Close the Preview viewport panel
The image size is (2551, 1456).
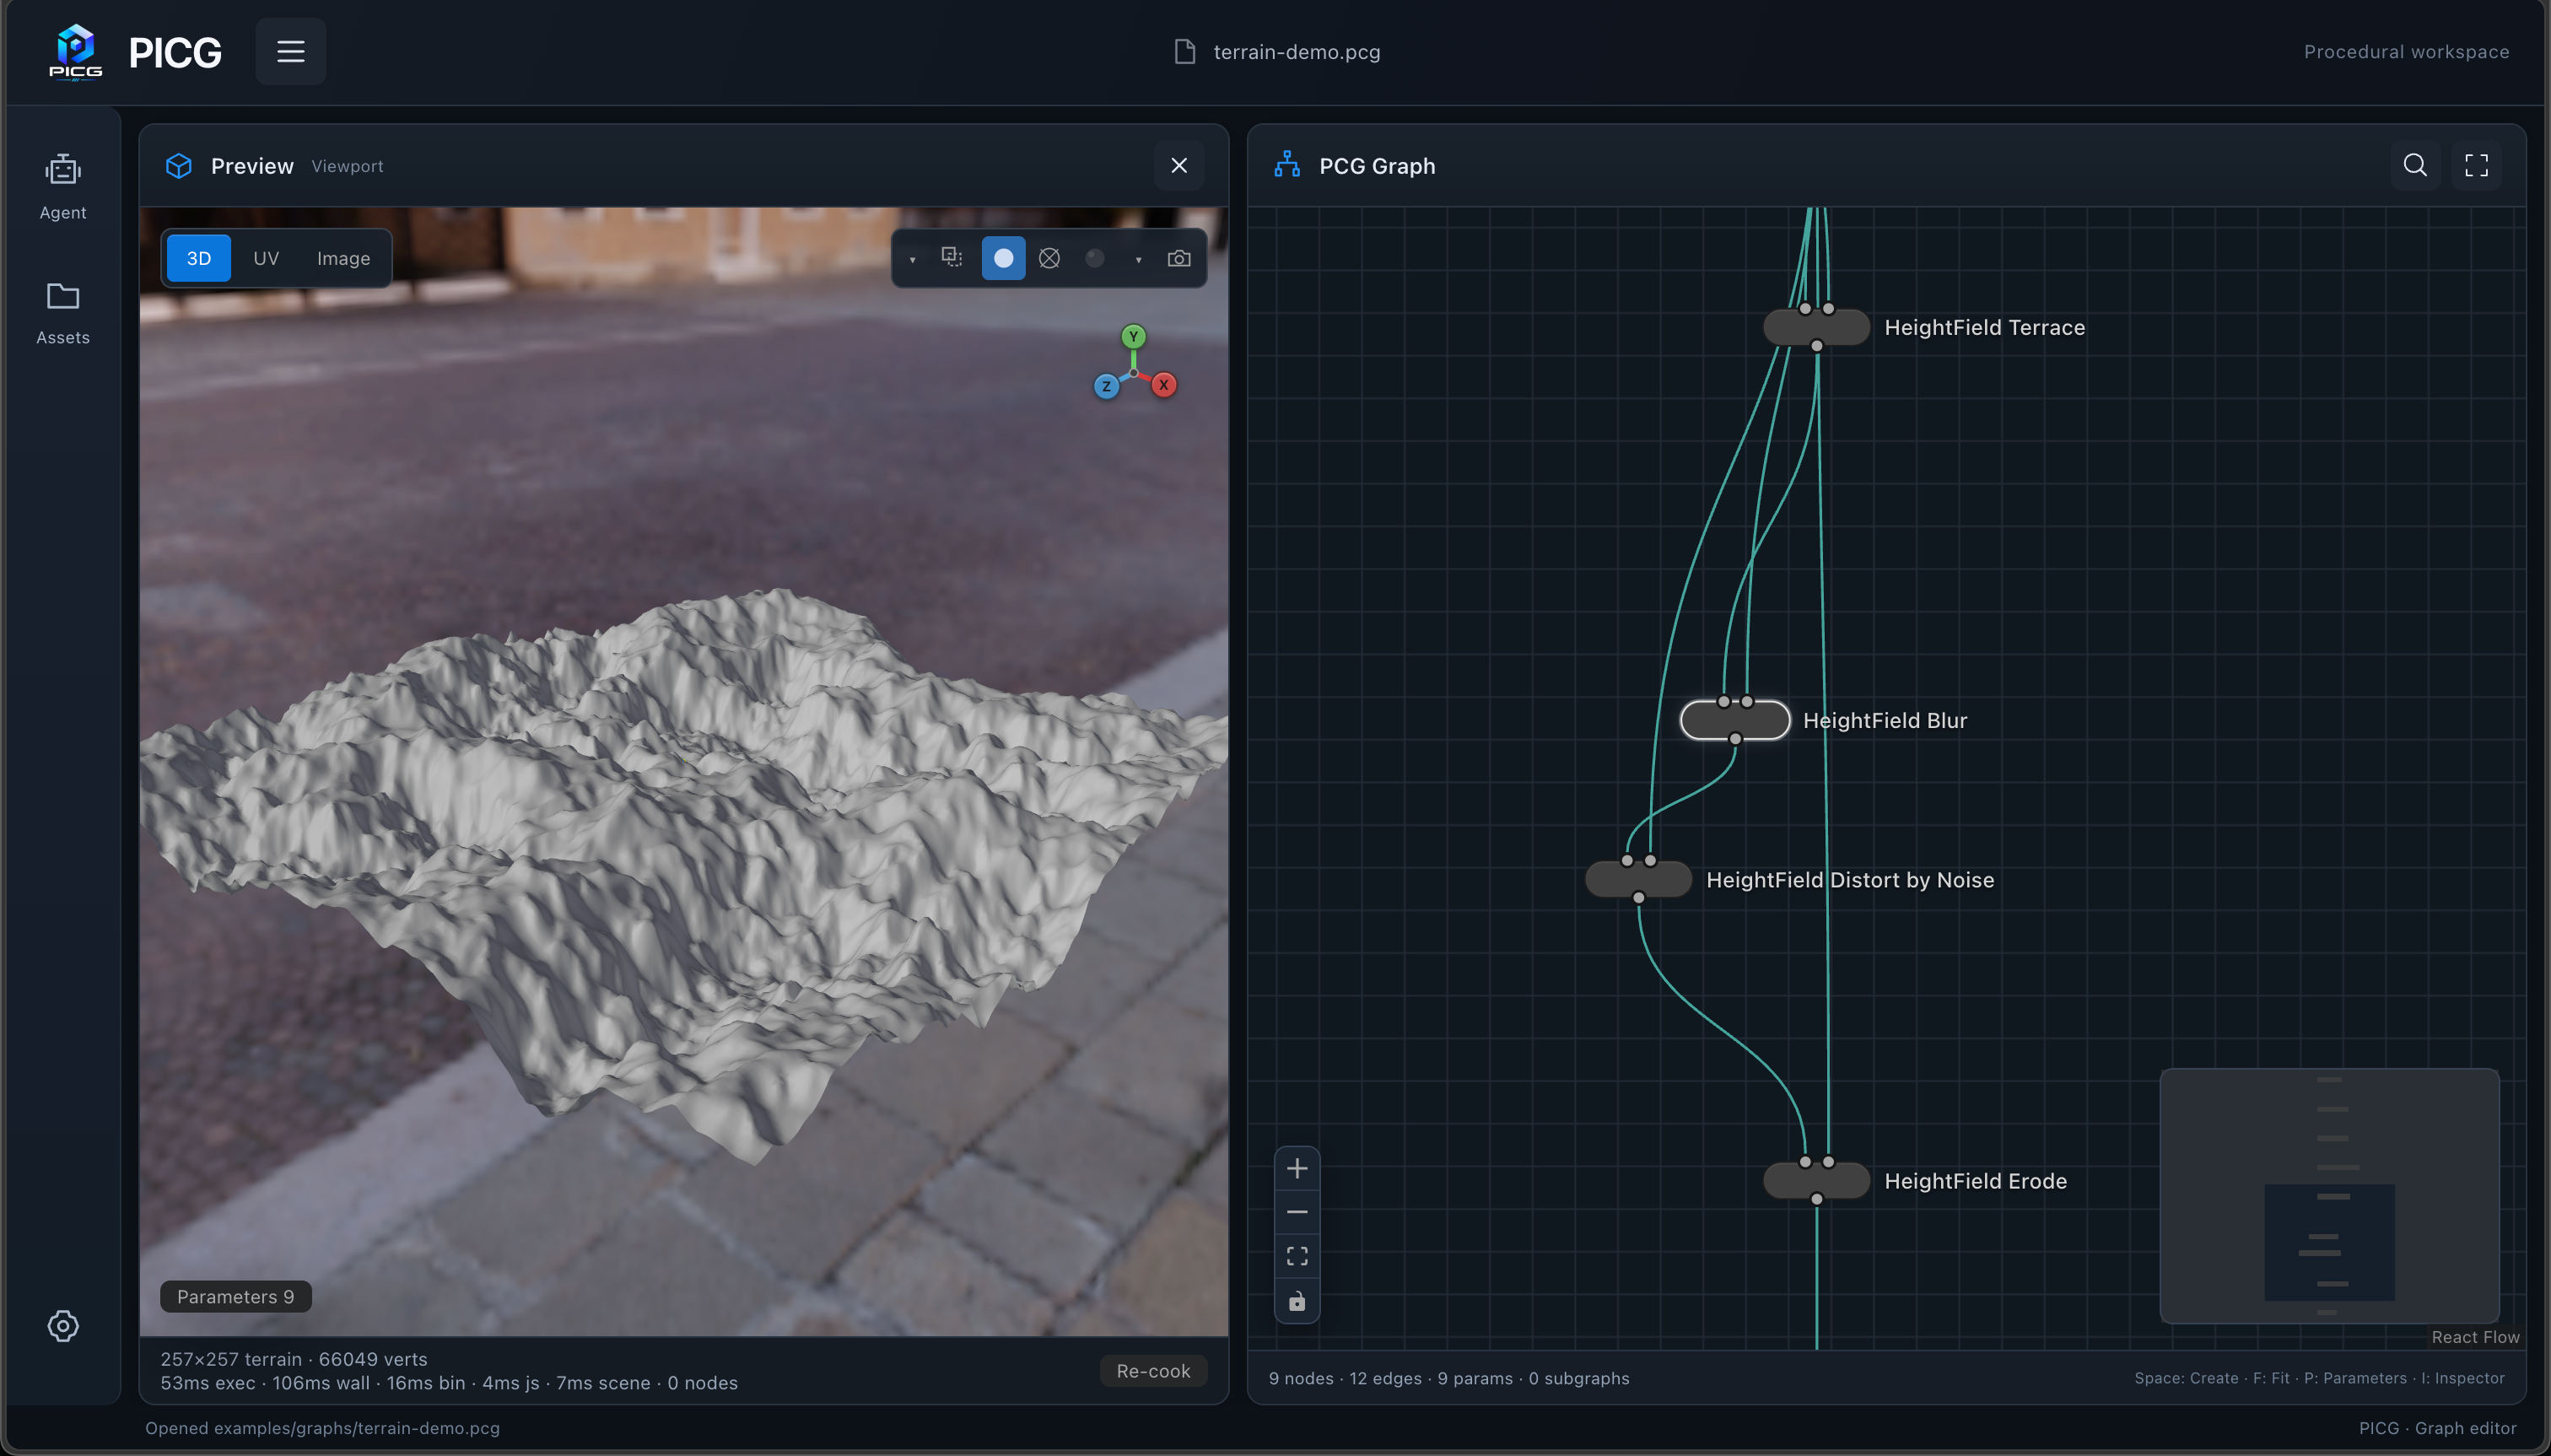1179,166
